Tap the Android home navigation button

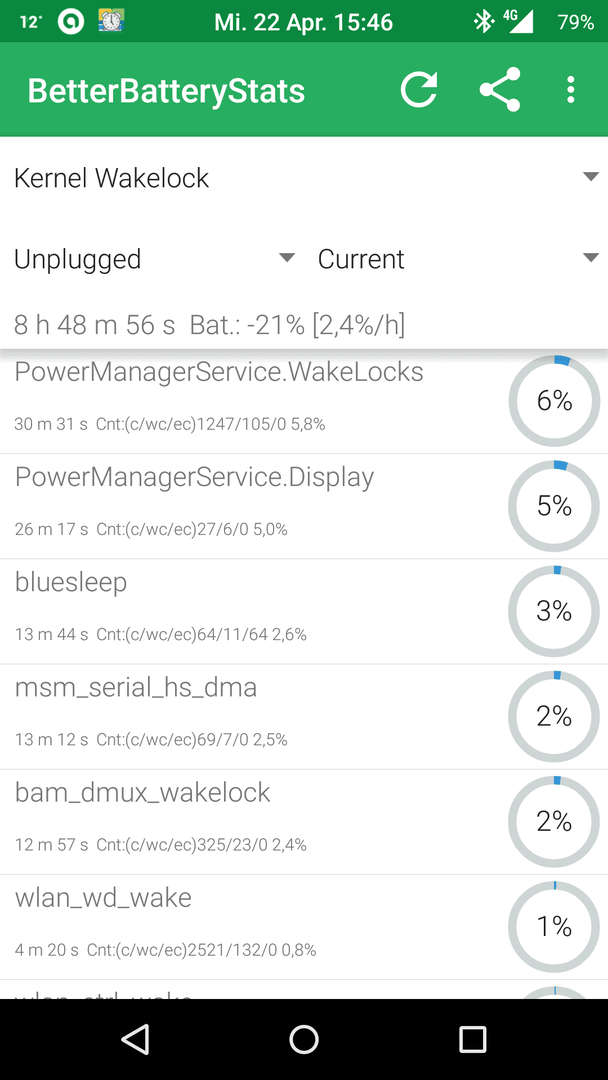coord(304,1039)
